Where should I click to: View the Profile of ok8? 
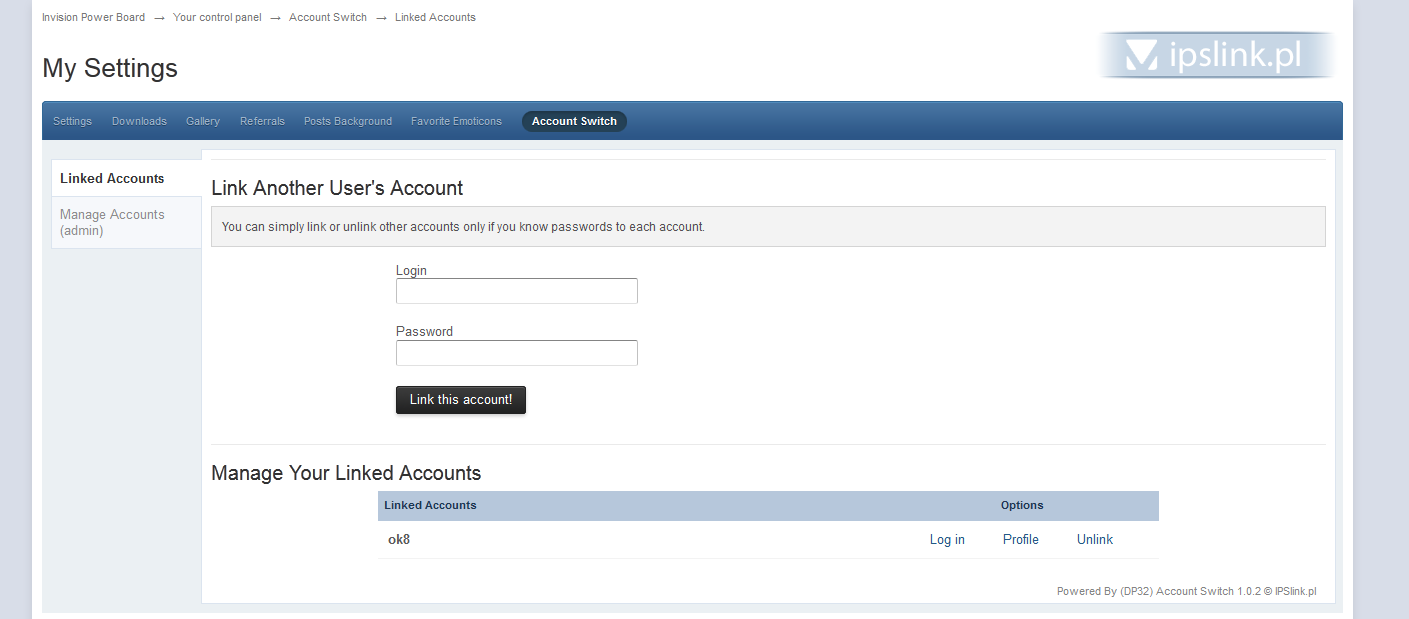pos(1020,539)
